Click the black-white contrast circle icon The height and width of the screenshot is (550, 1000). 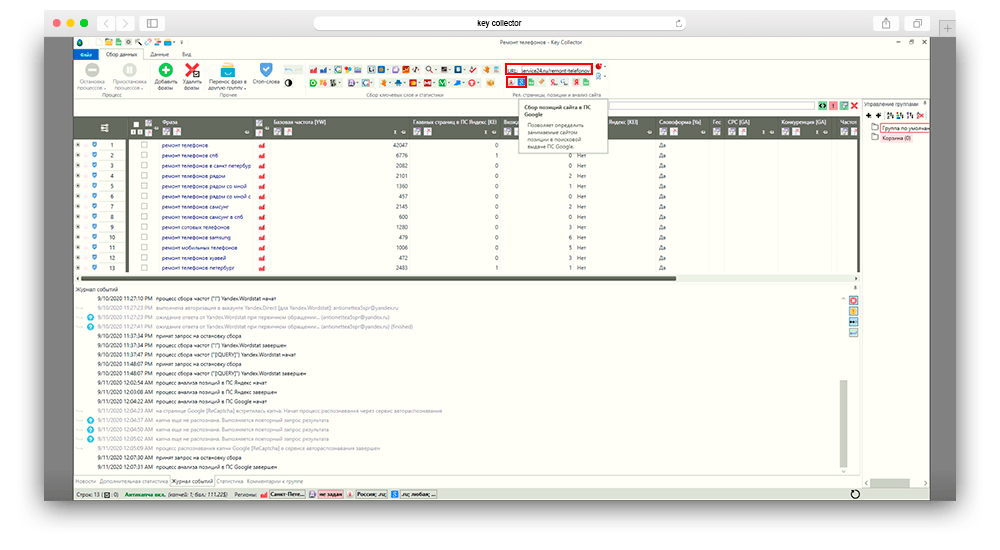point(288,83)
